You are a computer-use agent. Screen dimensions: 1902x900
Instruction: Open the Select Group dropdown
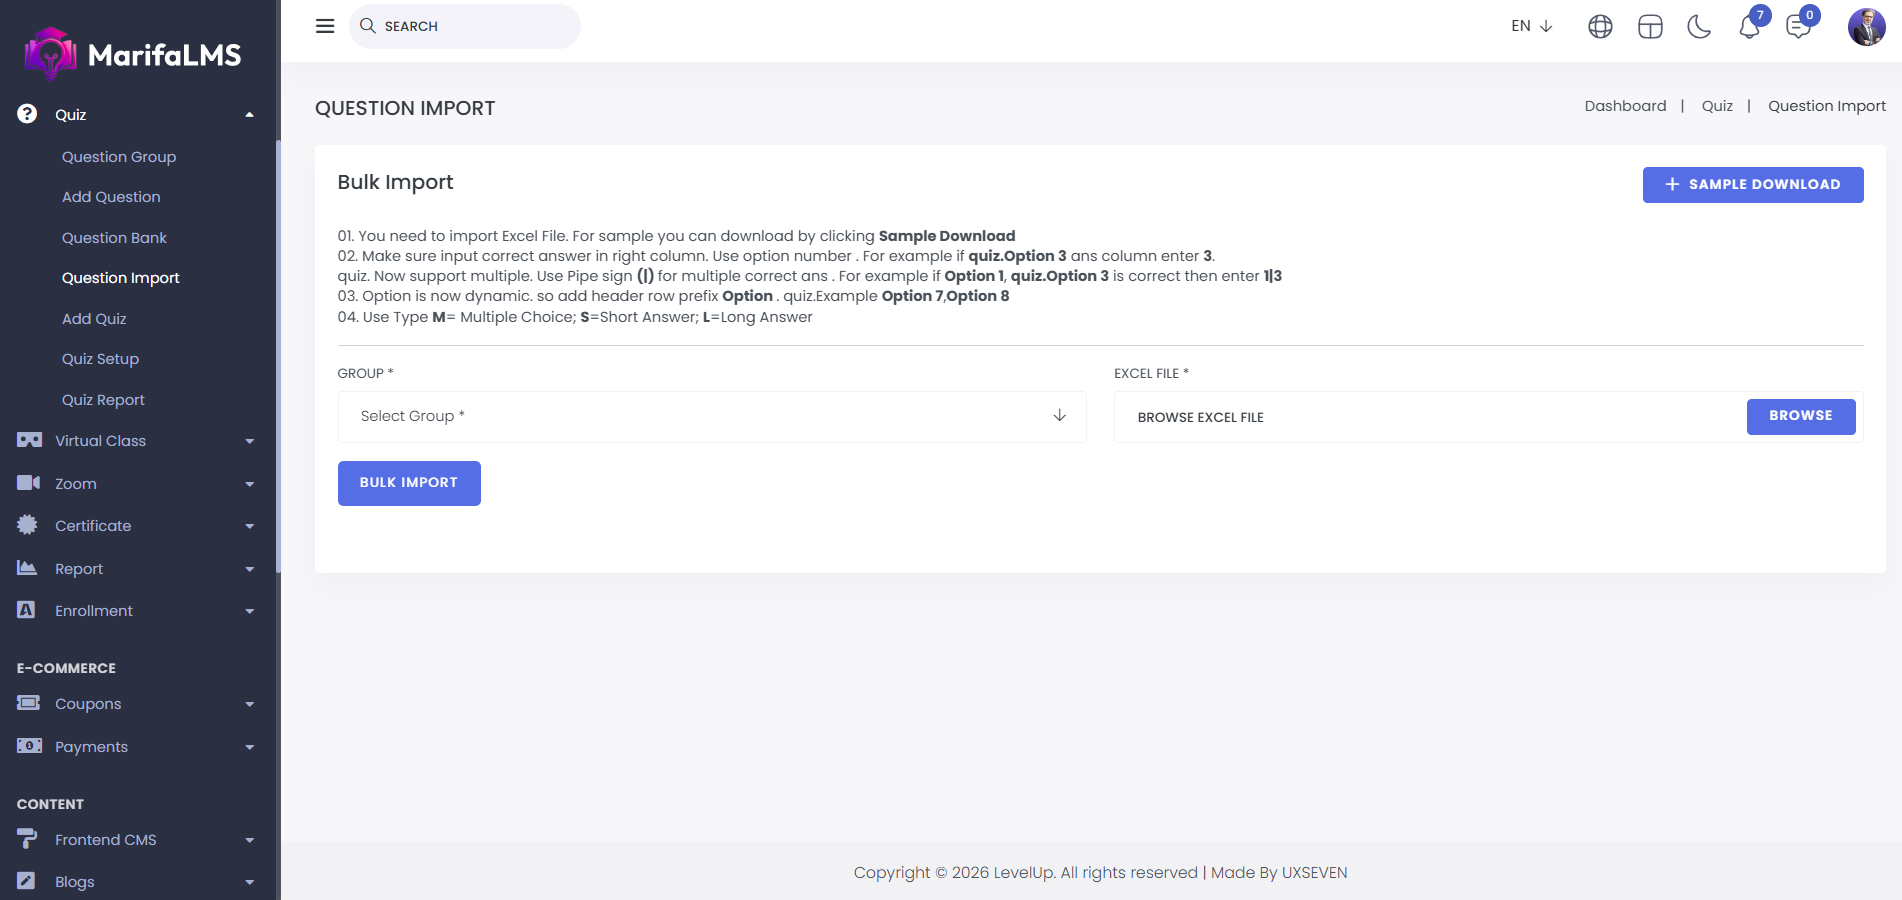pyautogui.click(x=712, y=416)
